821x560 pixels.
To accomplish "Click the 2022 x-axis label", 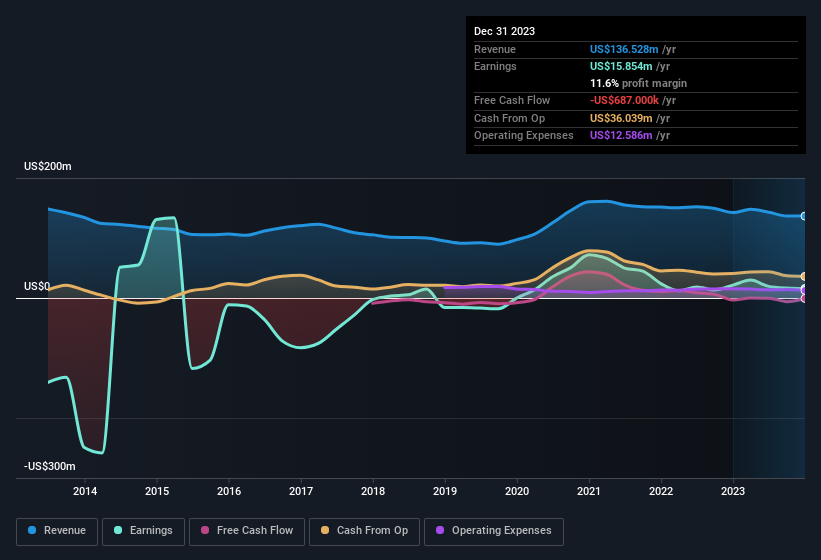I will pyautogui.click(x=661, y=491).
